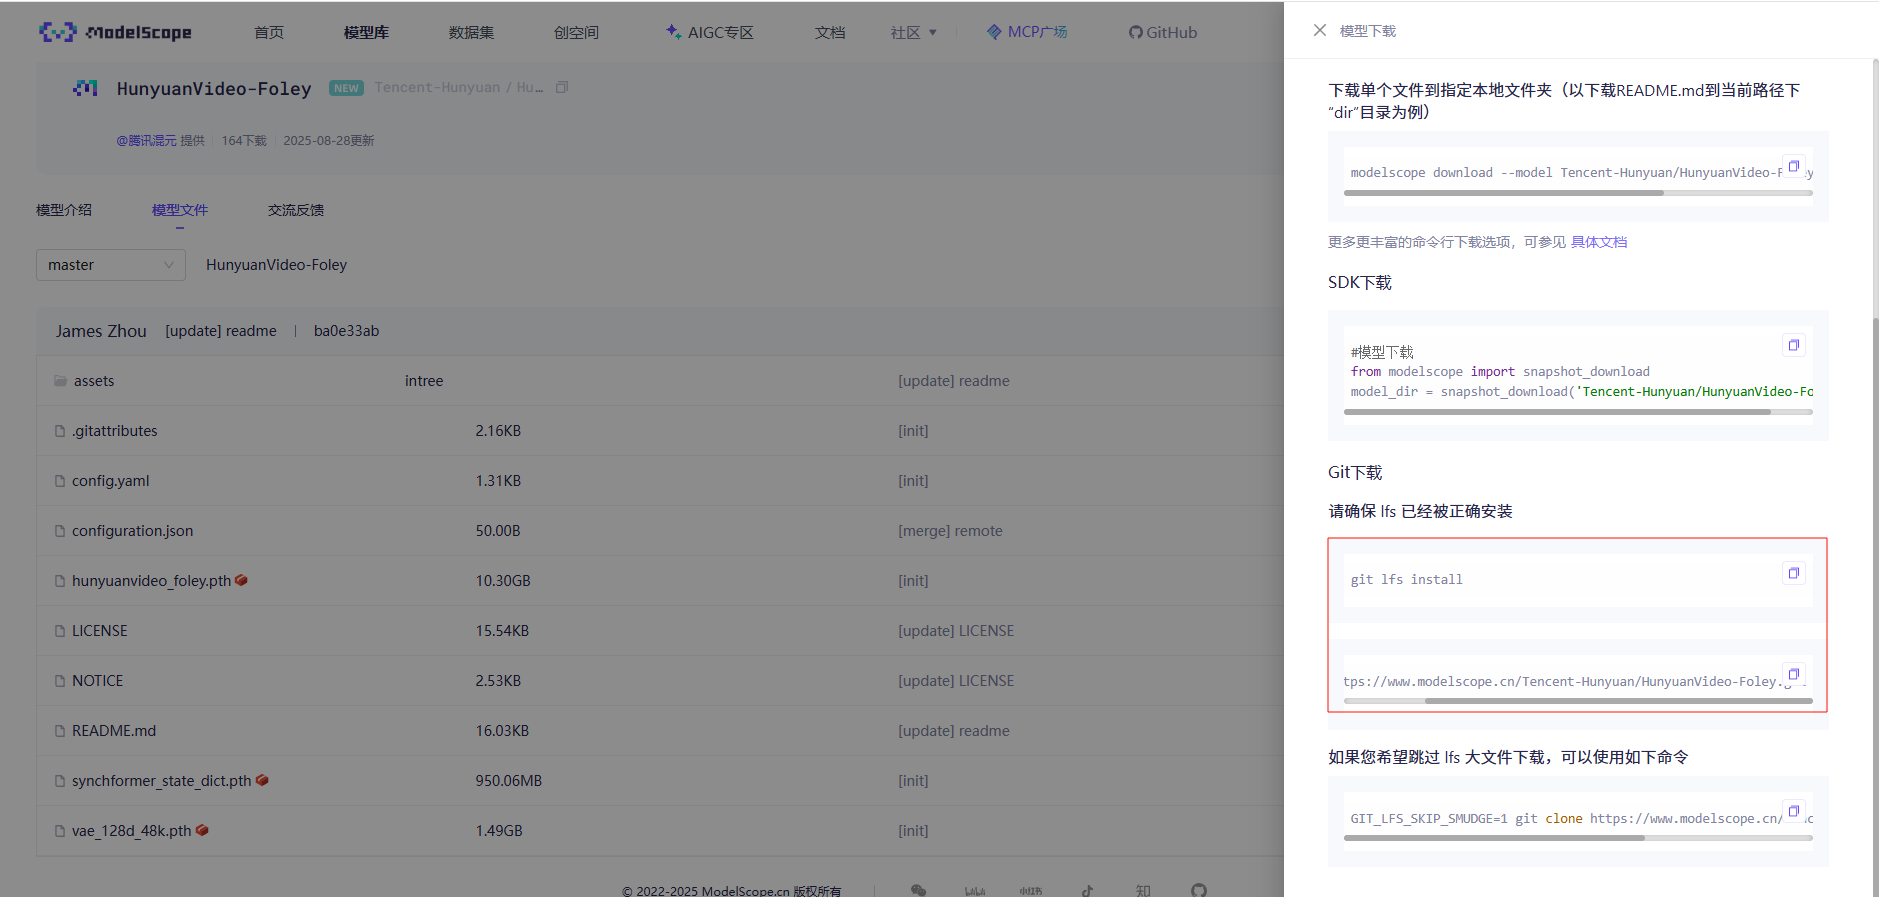Open 创空间 in the navigation bar
This screenshot has width=1879, height=897.
[x=576, y=32]
